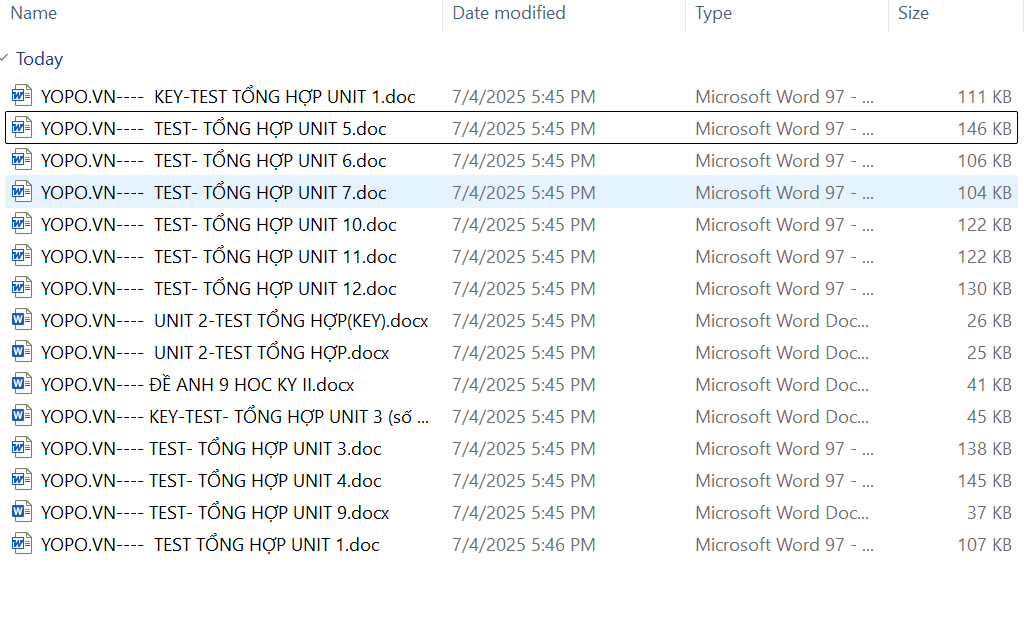
Task: Click Word icon beside TEST- TỔNG HỢP UNIT 5.doc
Action: click(x=22, y=129)
